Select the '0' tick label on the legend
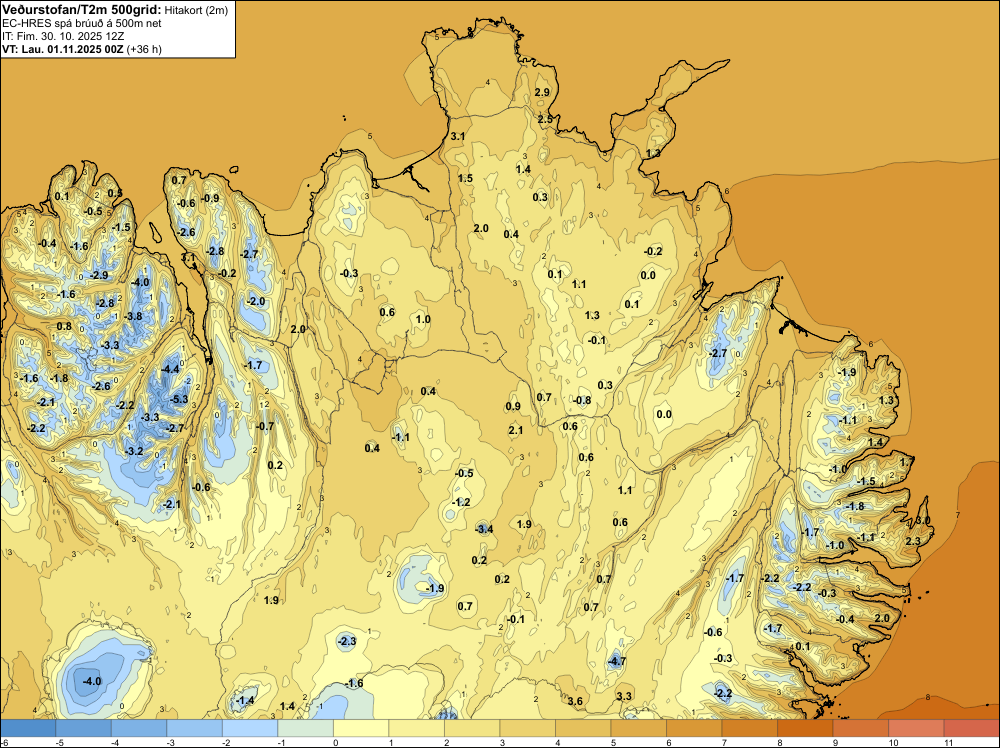This screenshot has width=1000, height=748. (x=335, y=742)
